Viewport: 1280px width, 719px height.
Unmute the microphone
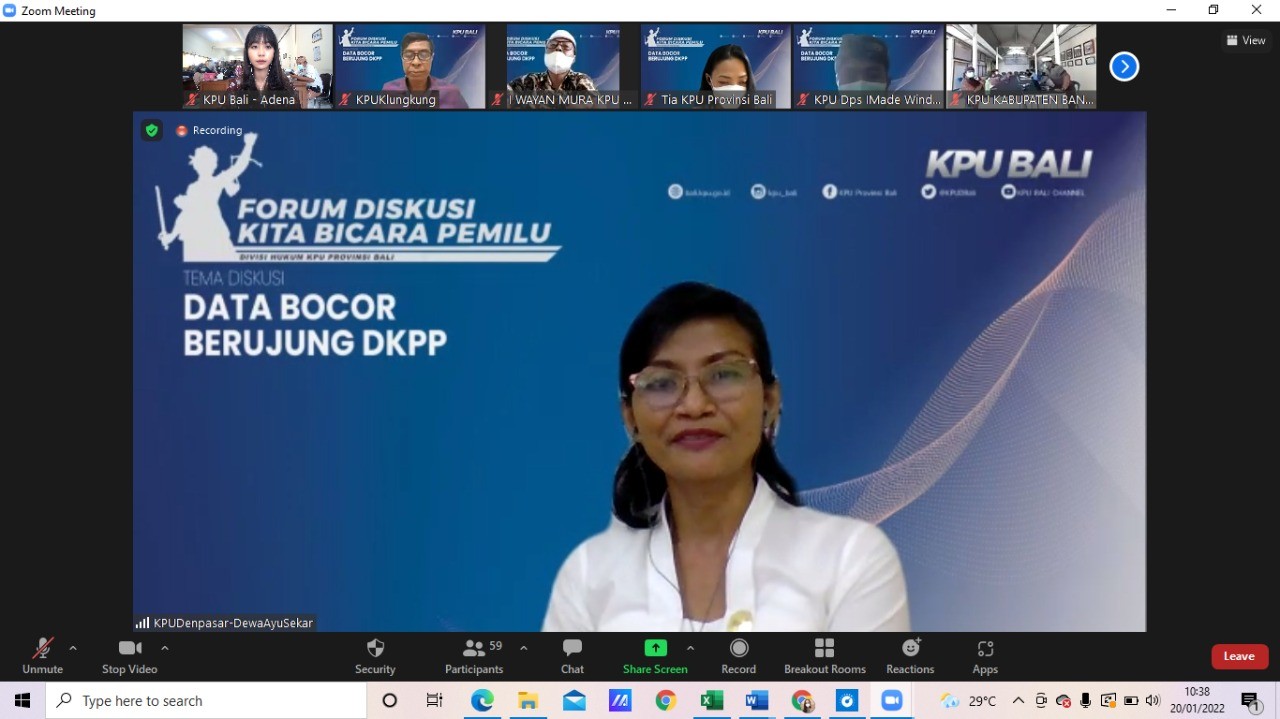(42, 656)
